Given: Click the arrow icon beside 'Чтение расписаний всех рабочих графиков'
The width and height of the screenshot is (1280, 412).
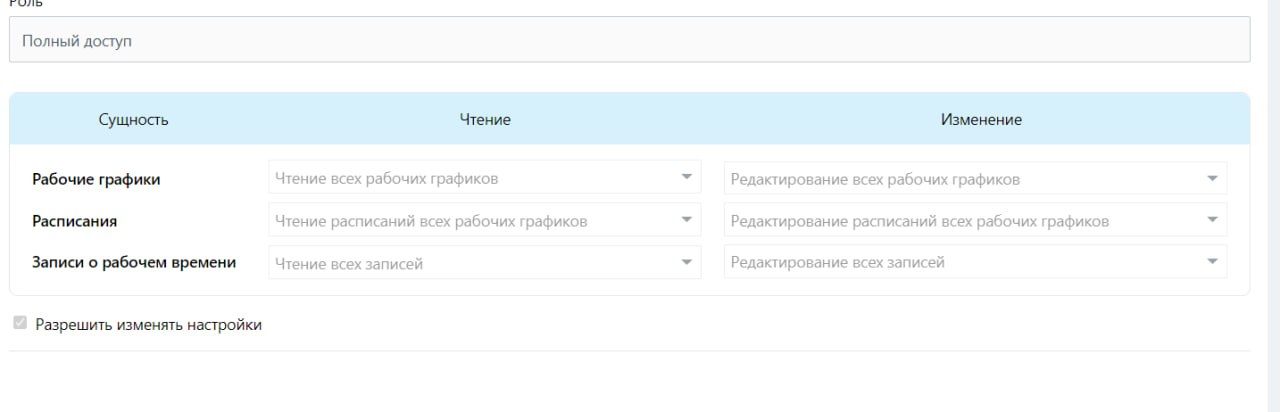Looking at the screenshot, I should pos(686,219).
